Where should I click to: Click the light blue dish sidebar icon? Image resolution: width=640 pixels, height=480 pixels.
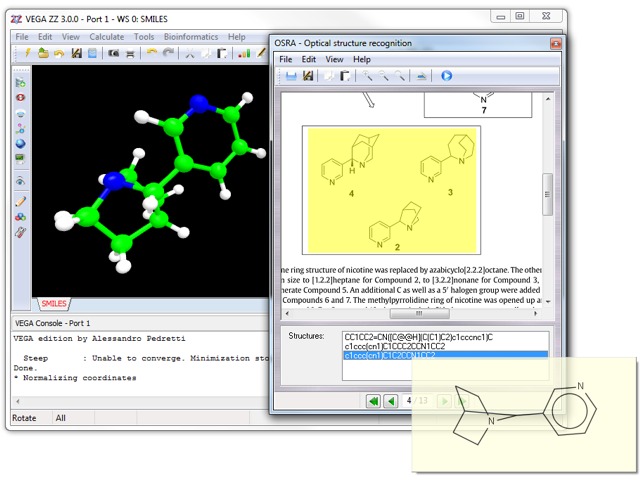(x=20, y=113)
